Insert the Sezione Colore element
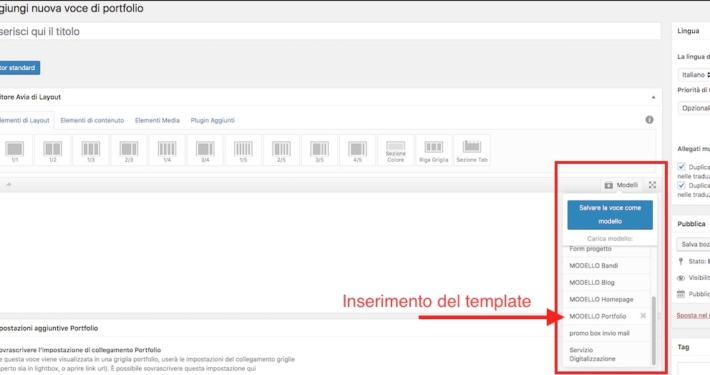This screenshot has width=710, height=375. tap(395, 150)
